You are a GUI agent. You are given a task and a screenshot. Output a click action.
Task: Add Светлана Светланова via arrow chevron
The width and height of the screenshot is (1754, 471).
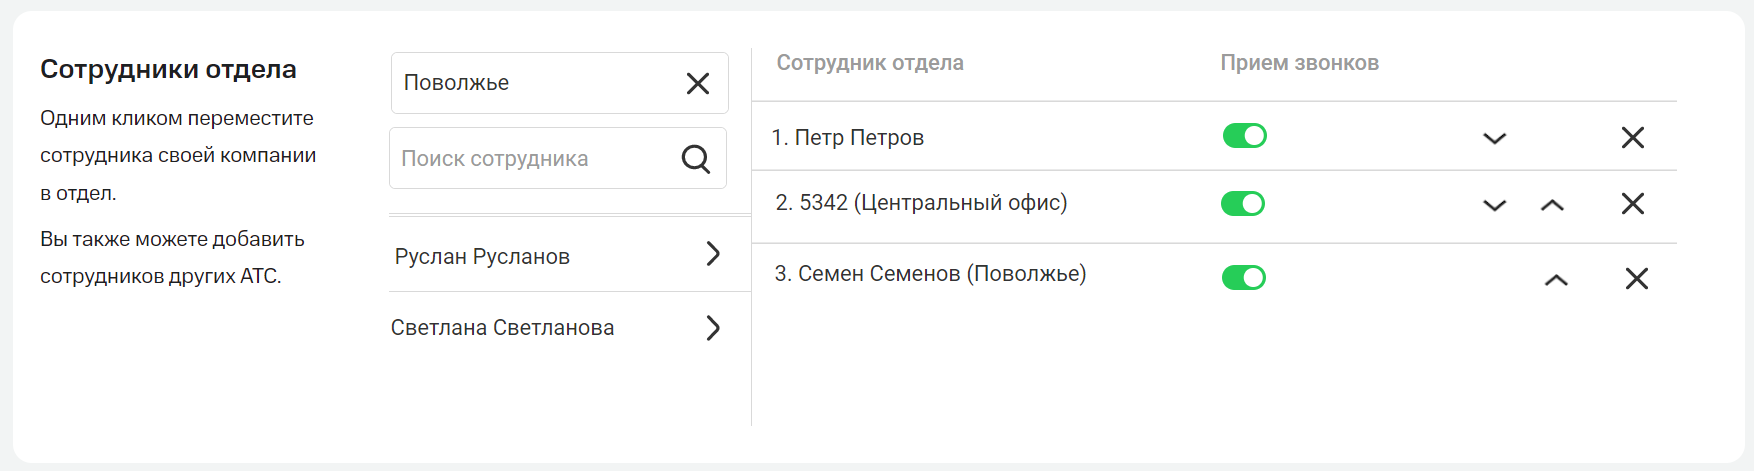pos(713,328)
